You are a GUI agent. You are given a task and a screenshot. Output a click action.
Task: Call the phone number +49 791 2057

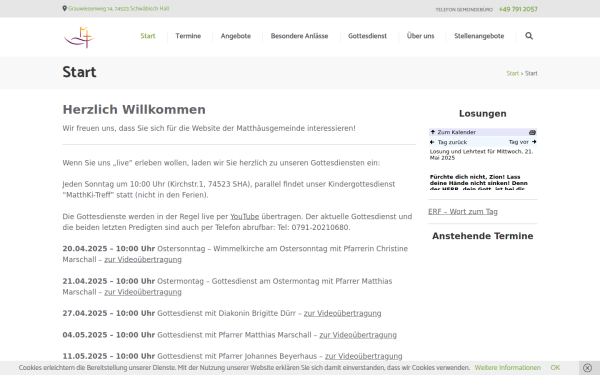click(x=518, y=9)
